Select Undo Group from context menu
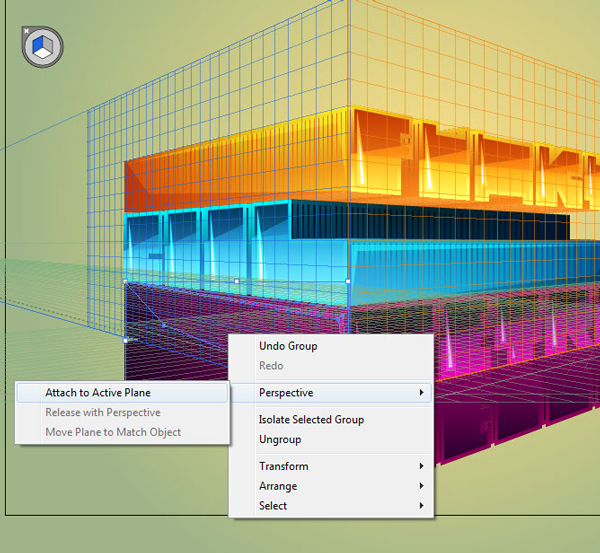Image resolution: width=600 pixels, height=553 pixels. (331, 346)
